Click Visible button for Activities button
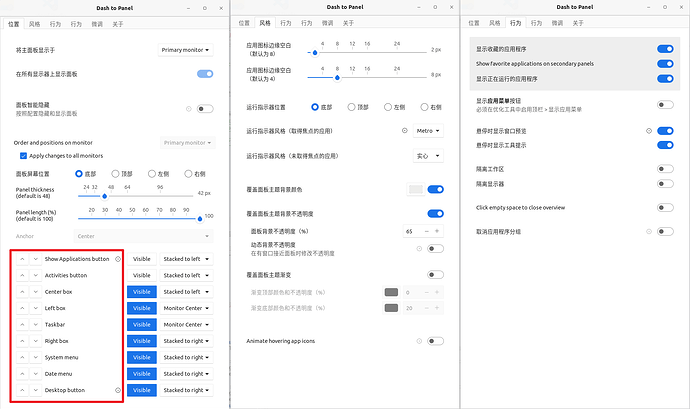 pos(142,275)
